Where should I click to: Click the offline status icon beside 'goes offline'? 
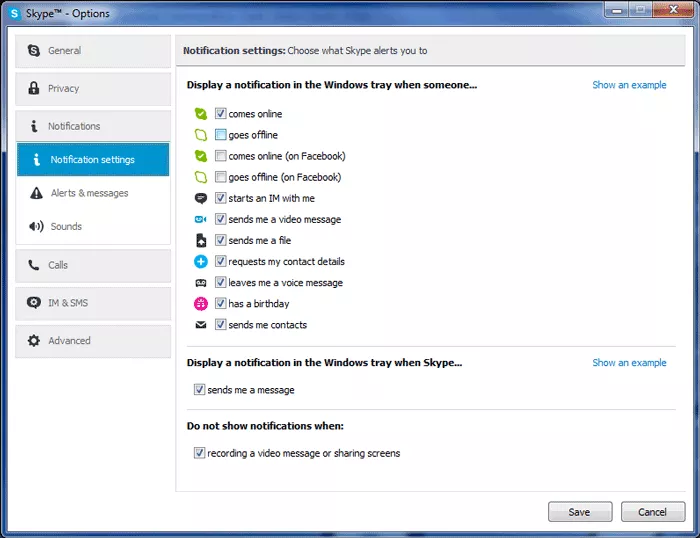201,135
